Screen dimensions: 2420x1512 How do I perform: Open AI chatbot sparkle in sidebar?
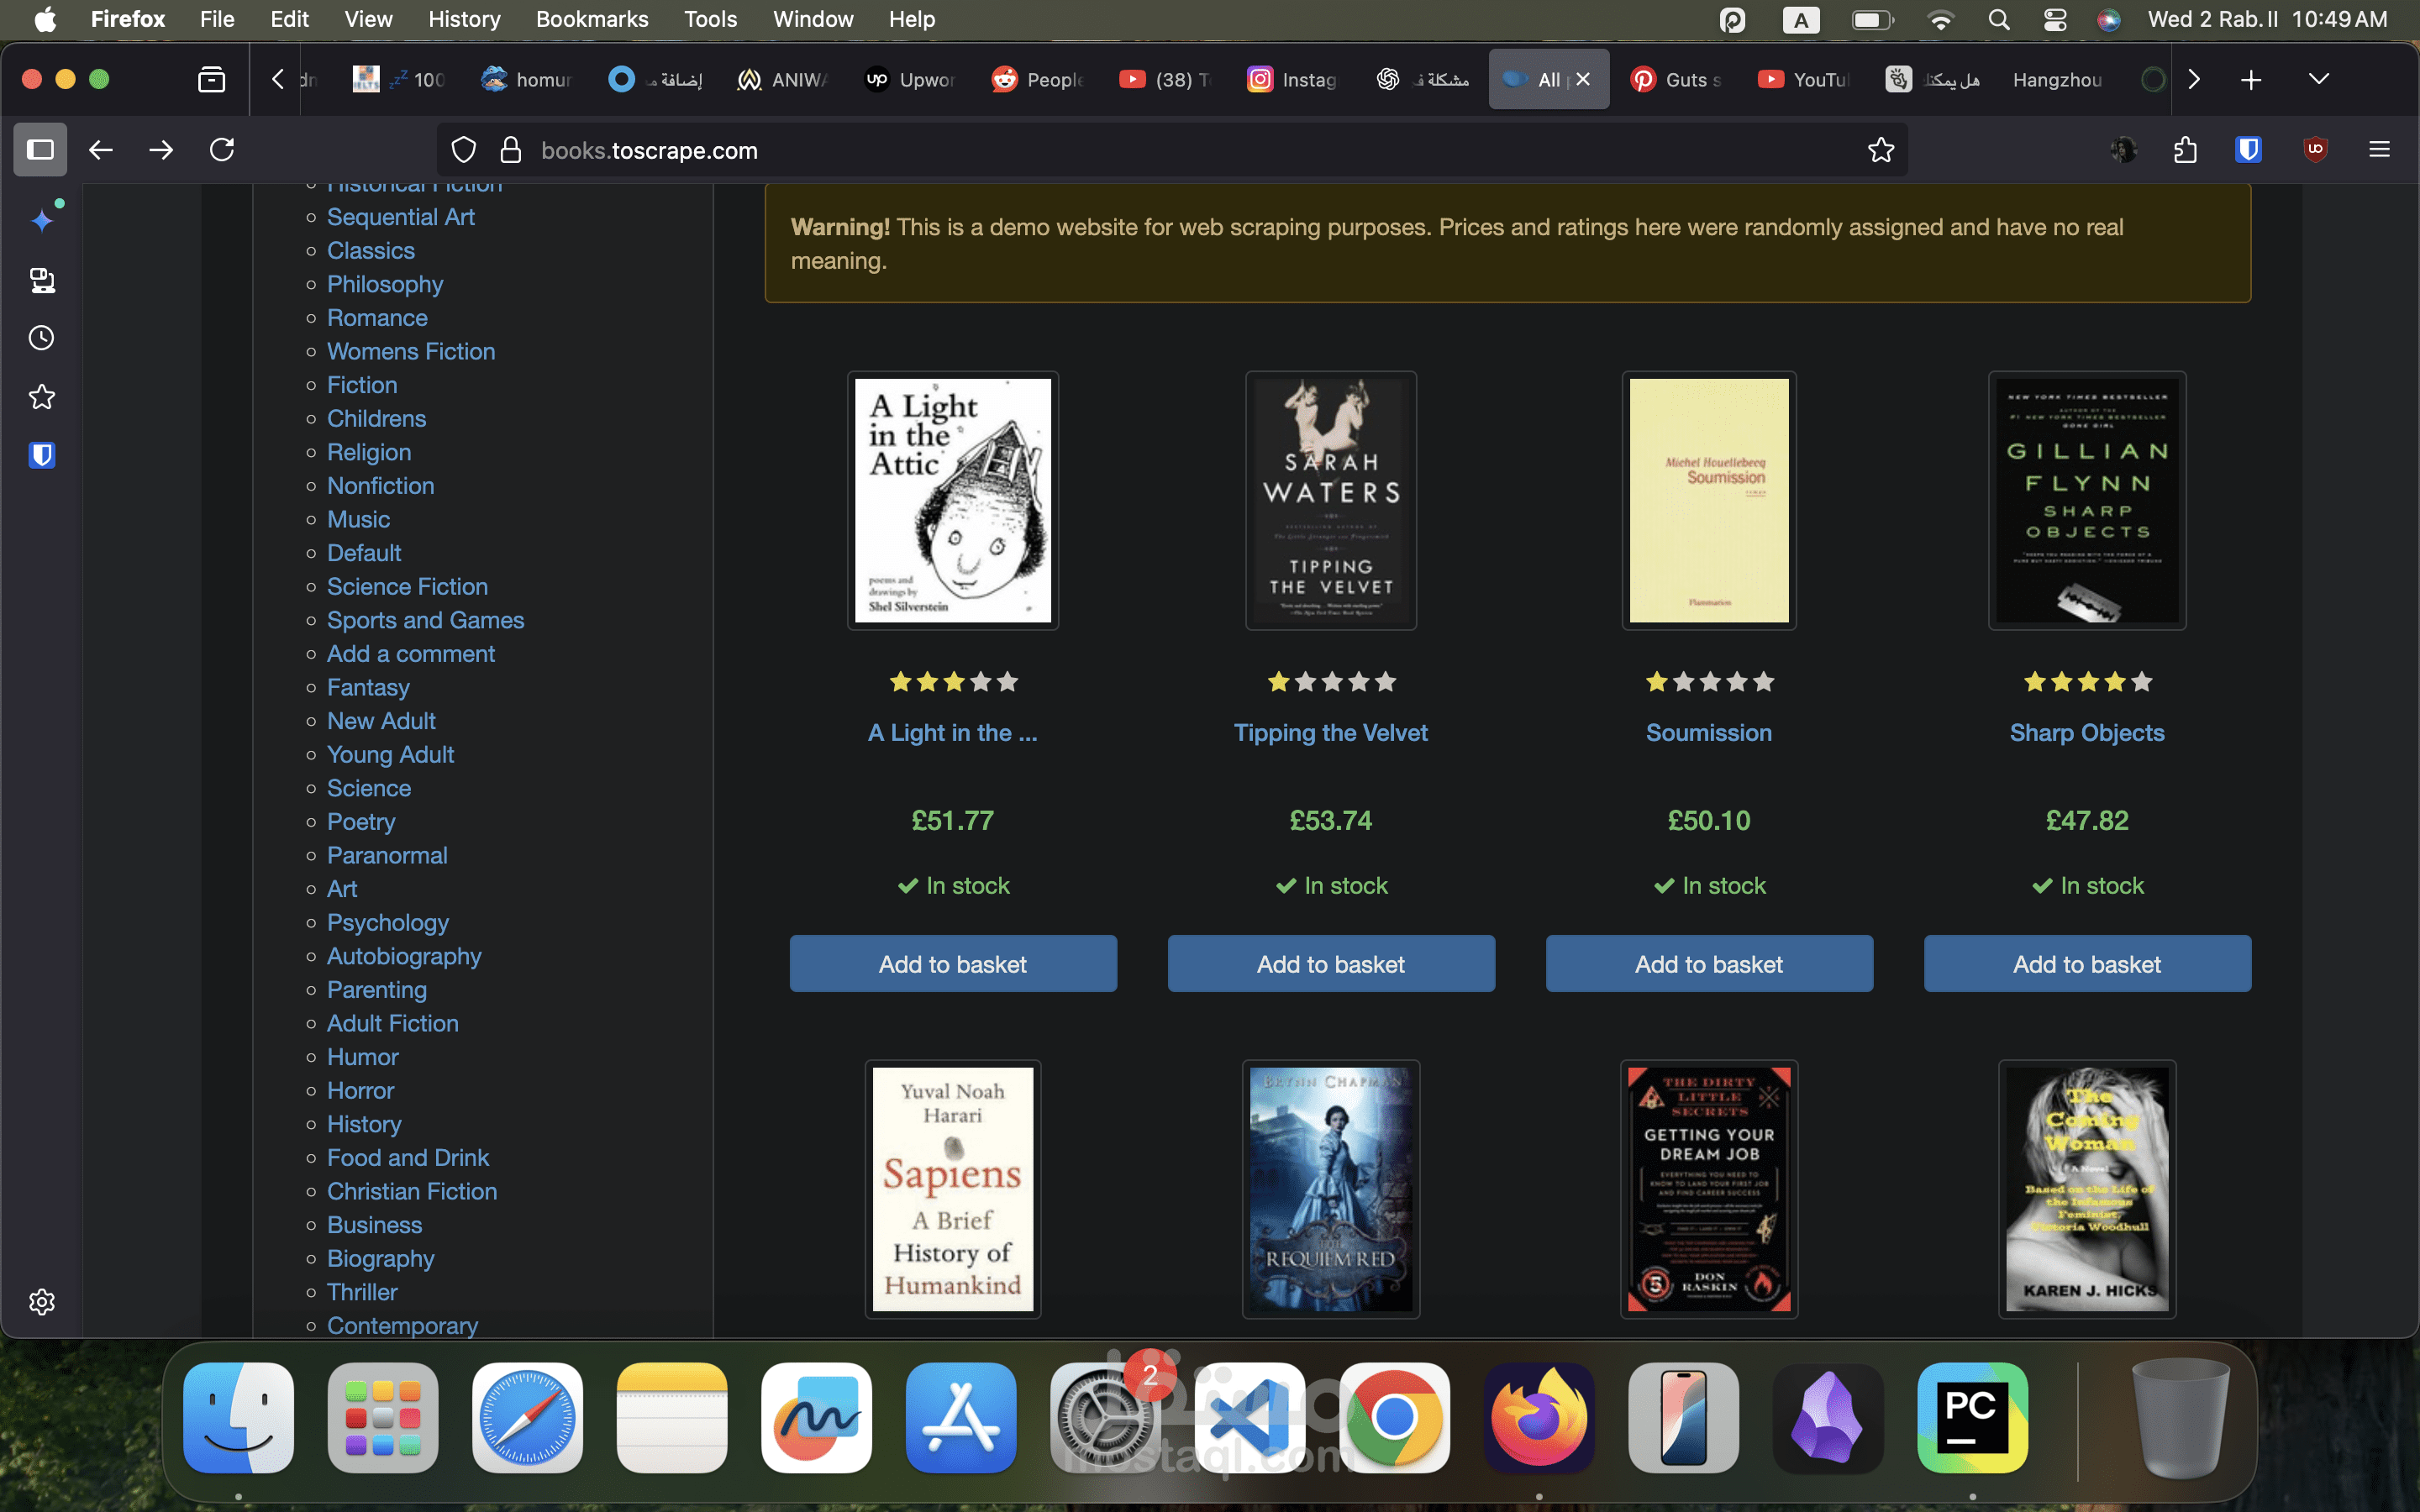pos(42,220)
